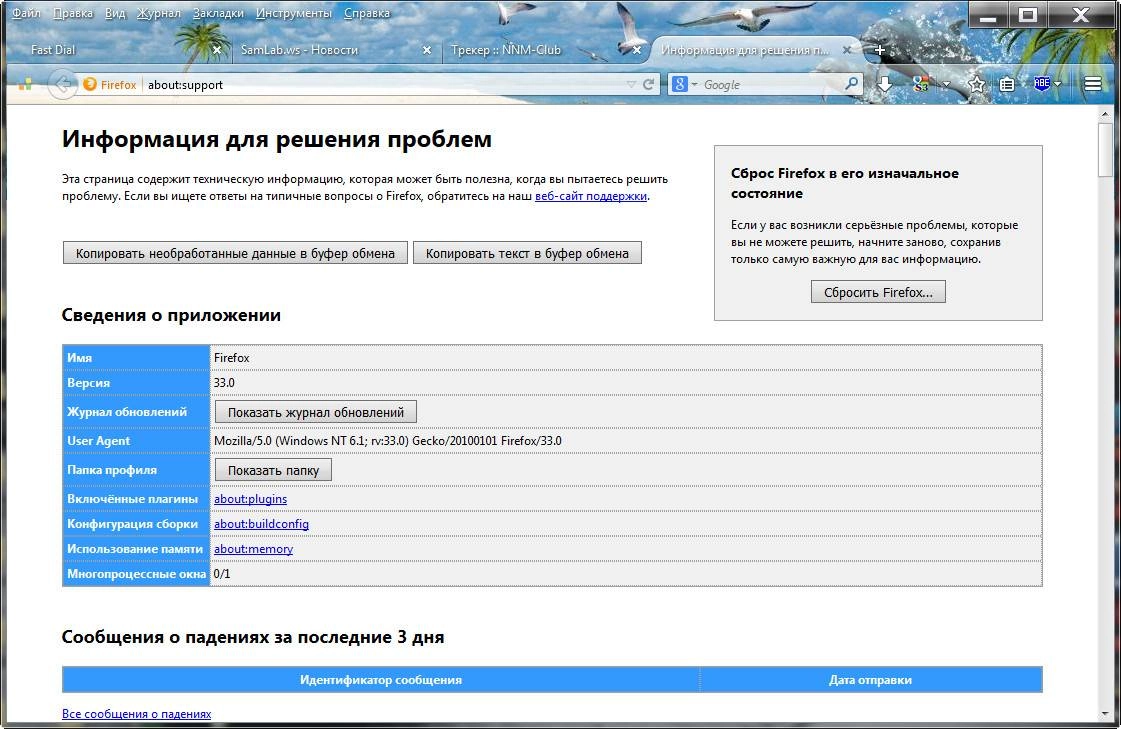The height and width of the screenshot is (729, 1121).
Task: Open a new tab with the plus button
Action: click(x=880, y=50)
